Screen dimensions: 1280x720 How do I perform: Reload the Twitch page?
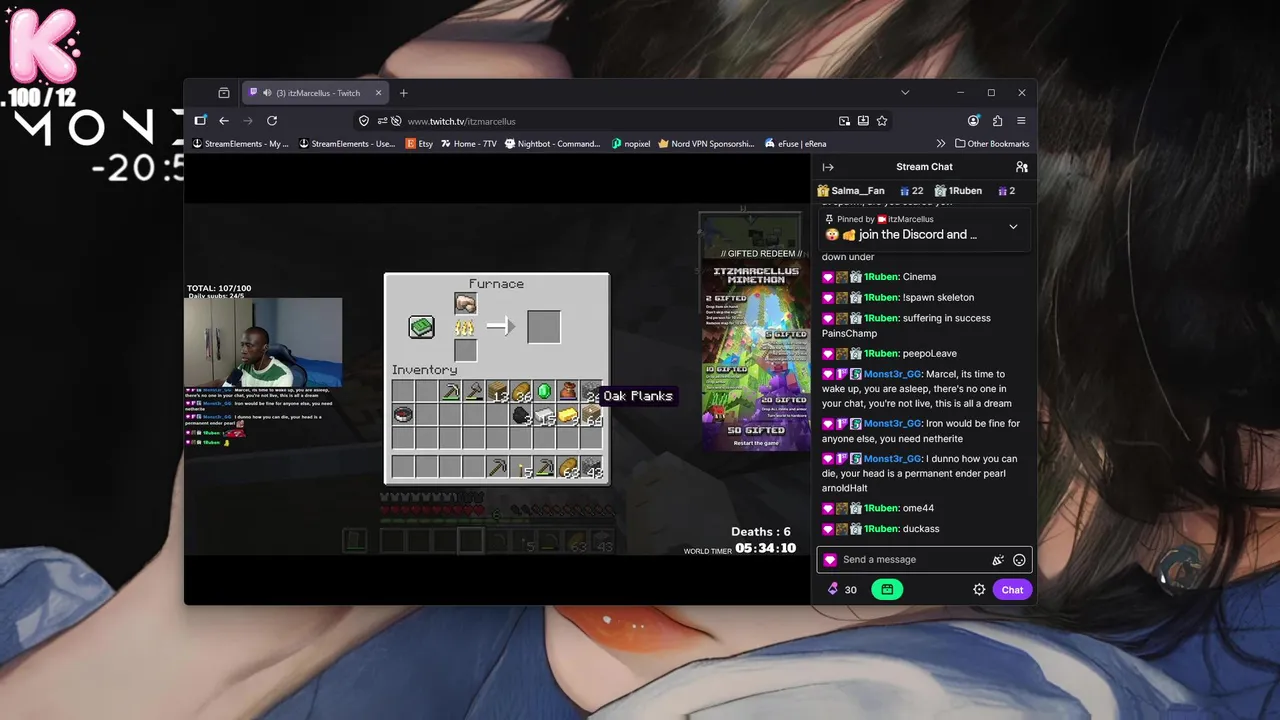pyautogui.click(x=272, y=121)
